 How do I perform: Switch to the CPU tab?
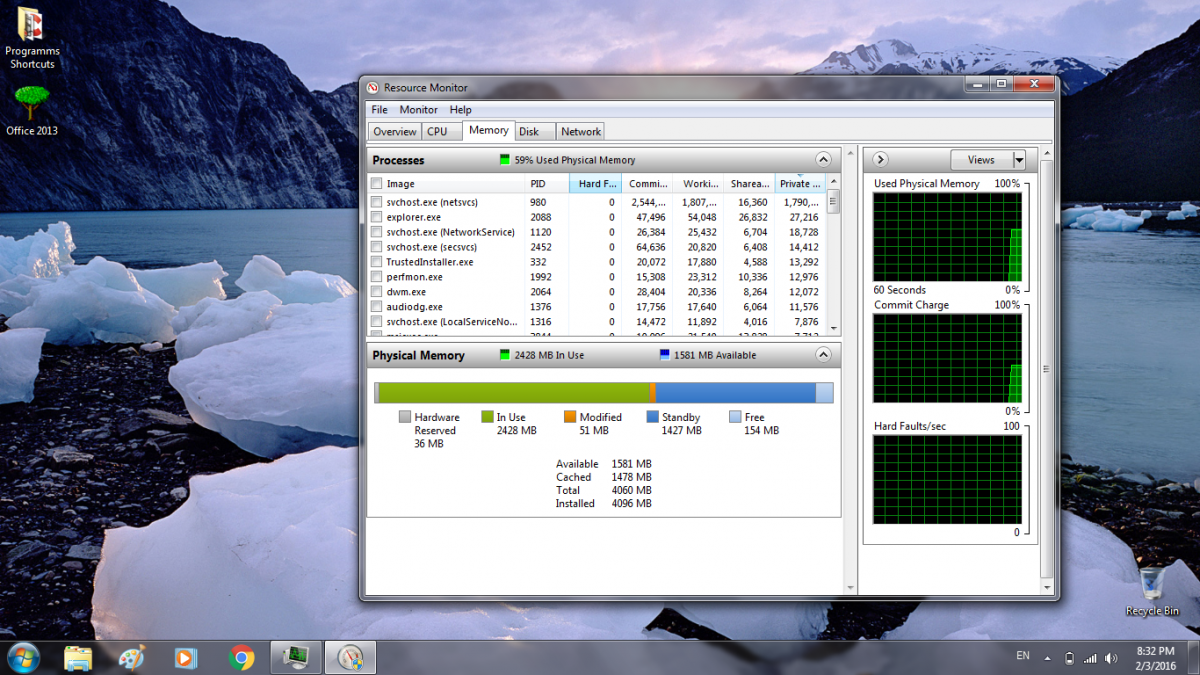point(437,131)
